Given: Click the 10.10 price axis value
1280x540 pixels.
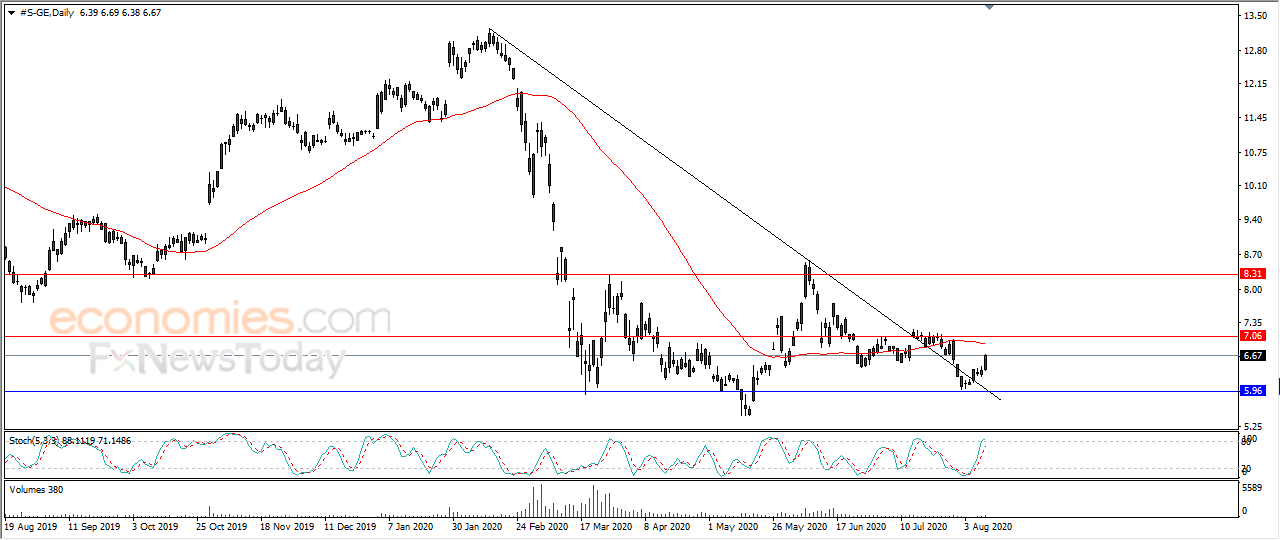Looking at the screenshot, I should pos(1255,186).
